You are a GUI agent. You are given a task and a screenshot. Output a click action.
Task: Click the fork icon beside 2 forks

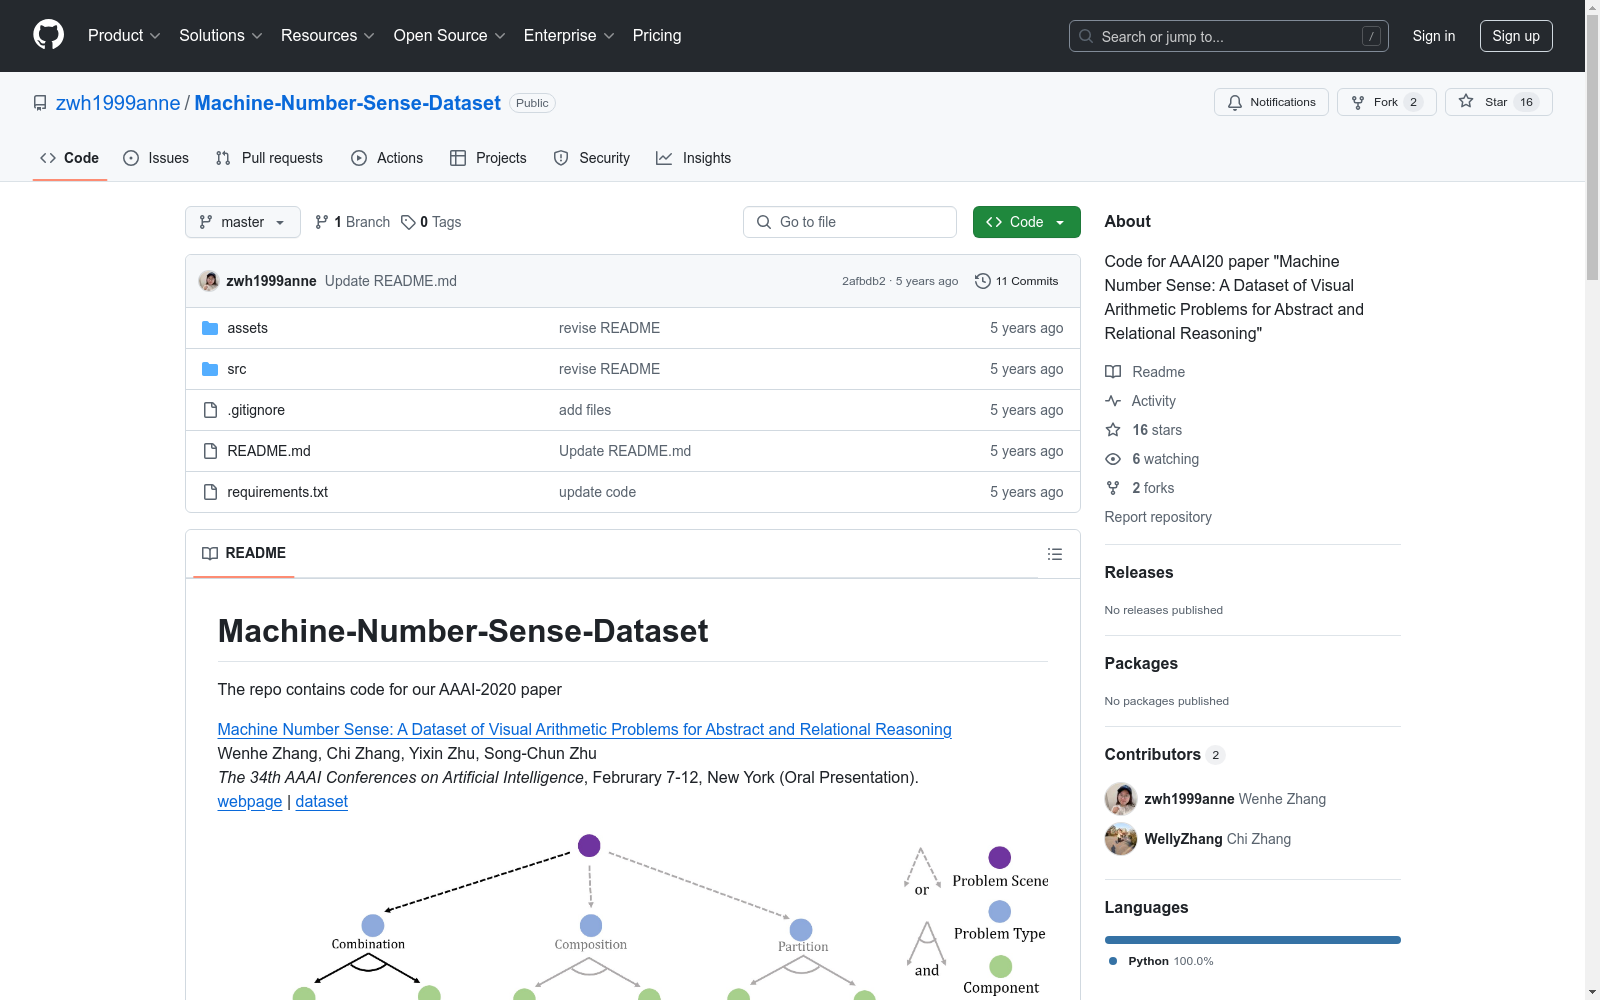coord(1113,488)
